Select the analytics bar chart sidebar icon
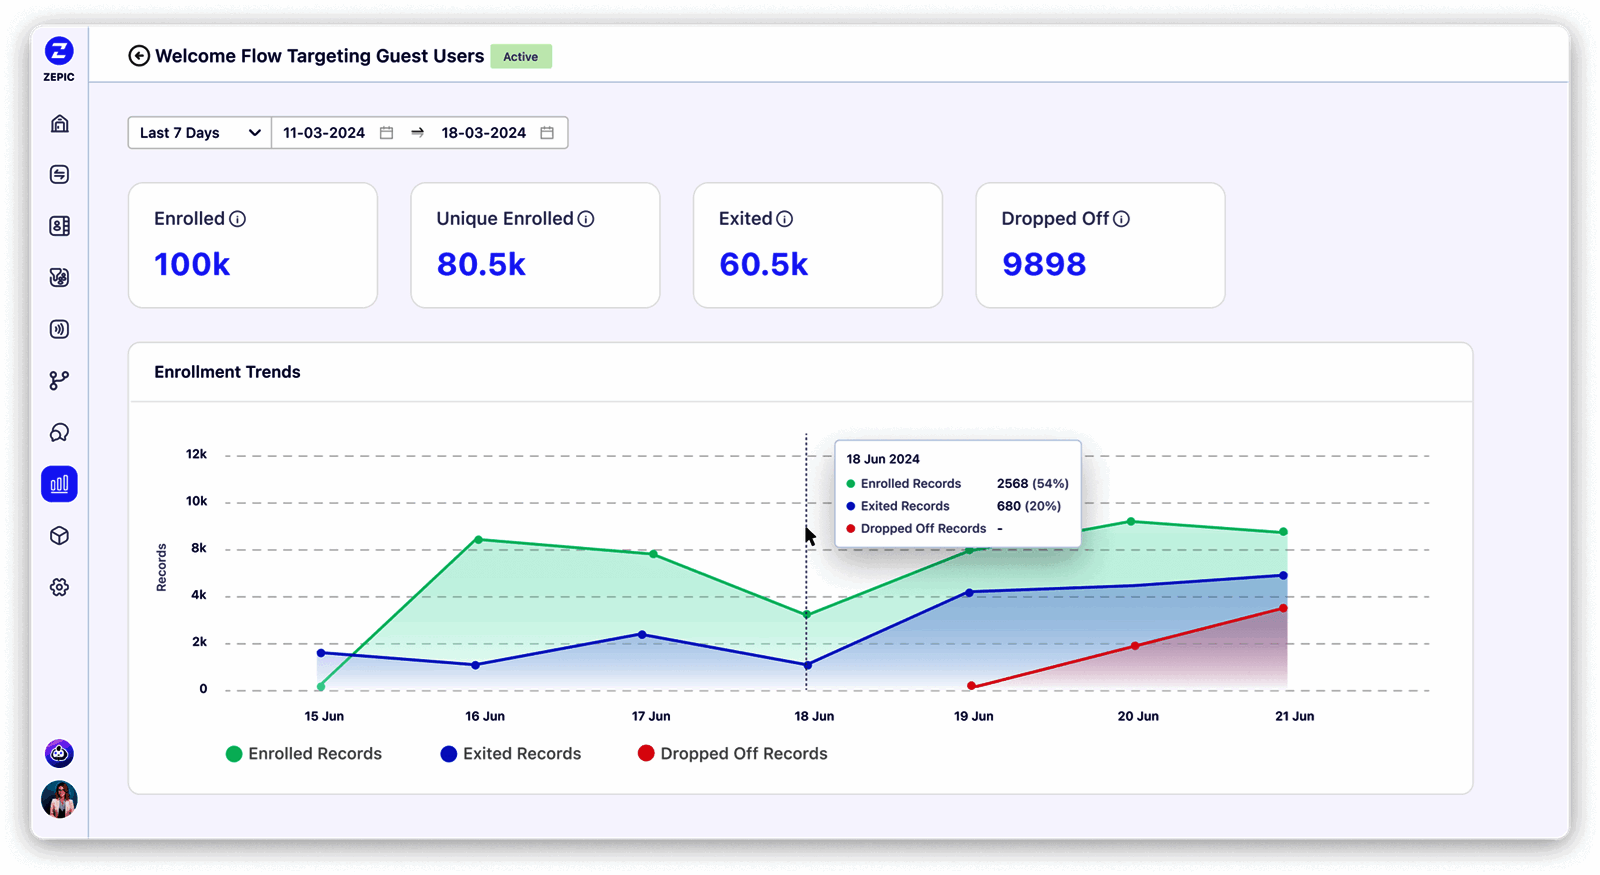This screenshot has height=875, width=1600. pos(60,484)
